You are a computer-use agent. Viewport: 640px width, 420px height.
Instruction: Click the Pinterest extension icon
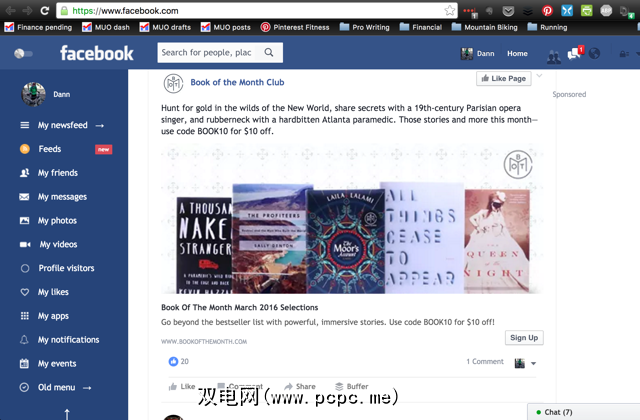coord(547,11)
